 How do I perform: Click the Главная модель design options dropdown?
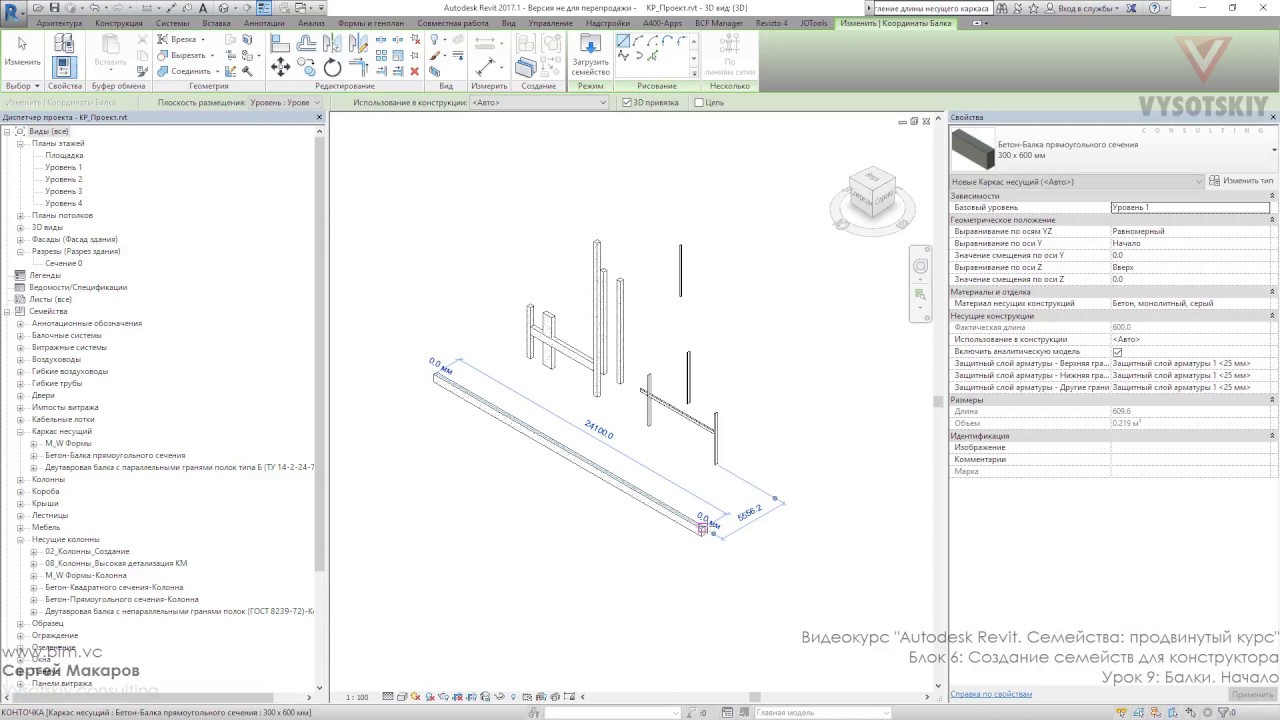822,712
